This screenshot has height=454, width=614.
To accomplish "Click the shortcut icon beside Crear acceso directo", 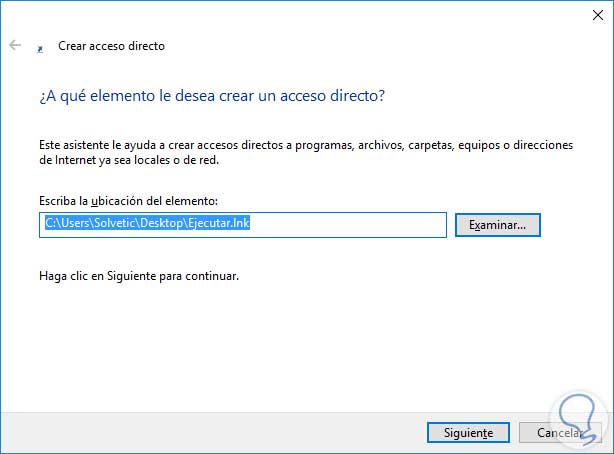I will pyautogui.click(x=40, y=47).
